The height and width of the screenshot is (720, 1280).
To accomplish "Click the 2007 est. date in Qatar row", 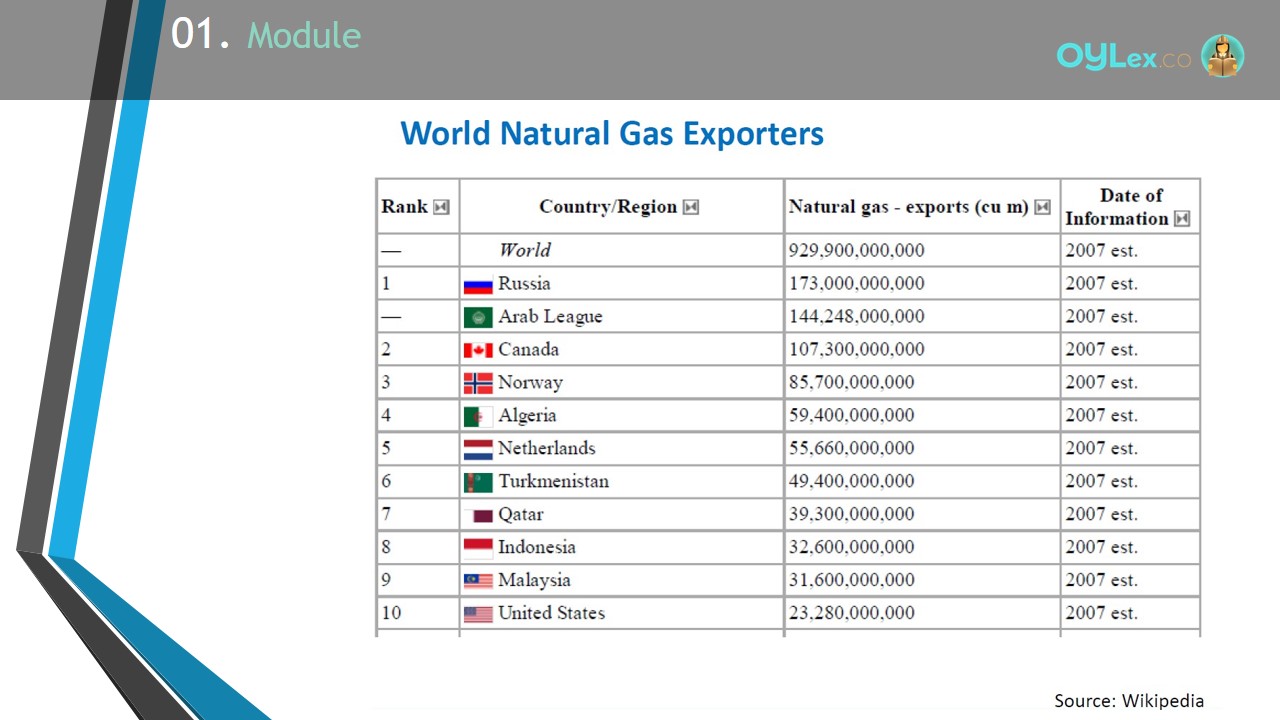I will [x=1101, y=514].
